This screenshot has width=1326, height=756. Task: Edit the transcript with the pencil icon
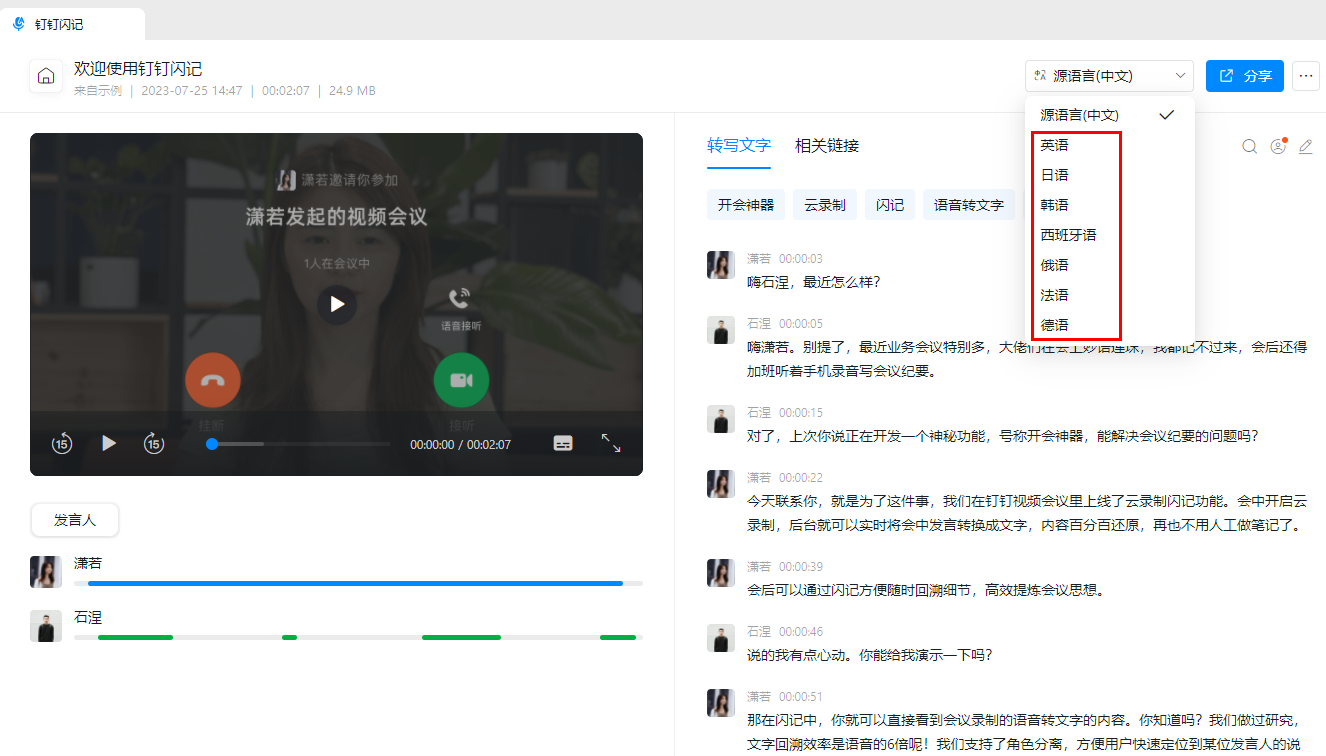1305,146
